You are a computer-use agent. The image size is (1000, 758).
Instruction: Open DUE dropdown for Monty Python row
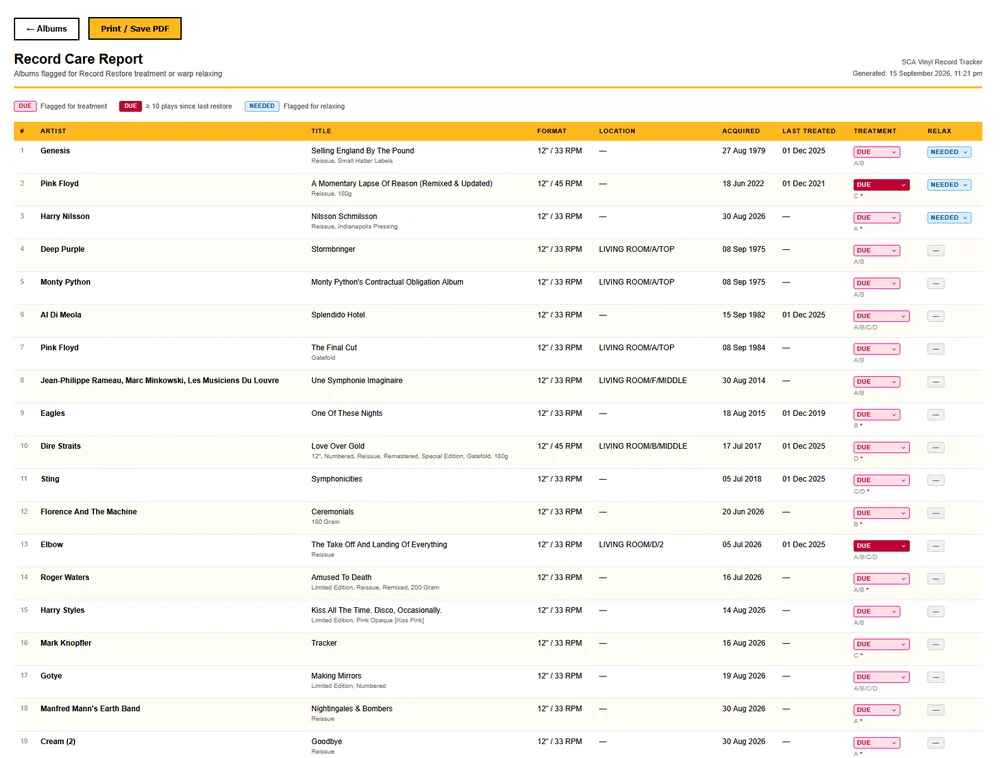876,283
